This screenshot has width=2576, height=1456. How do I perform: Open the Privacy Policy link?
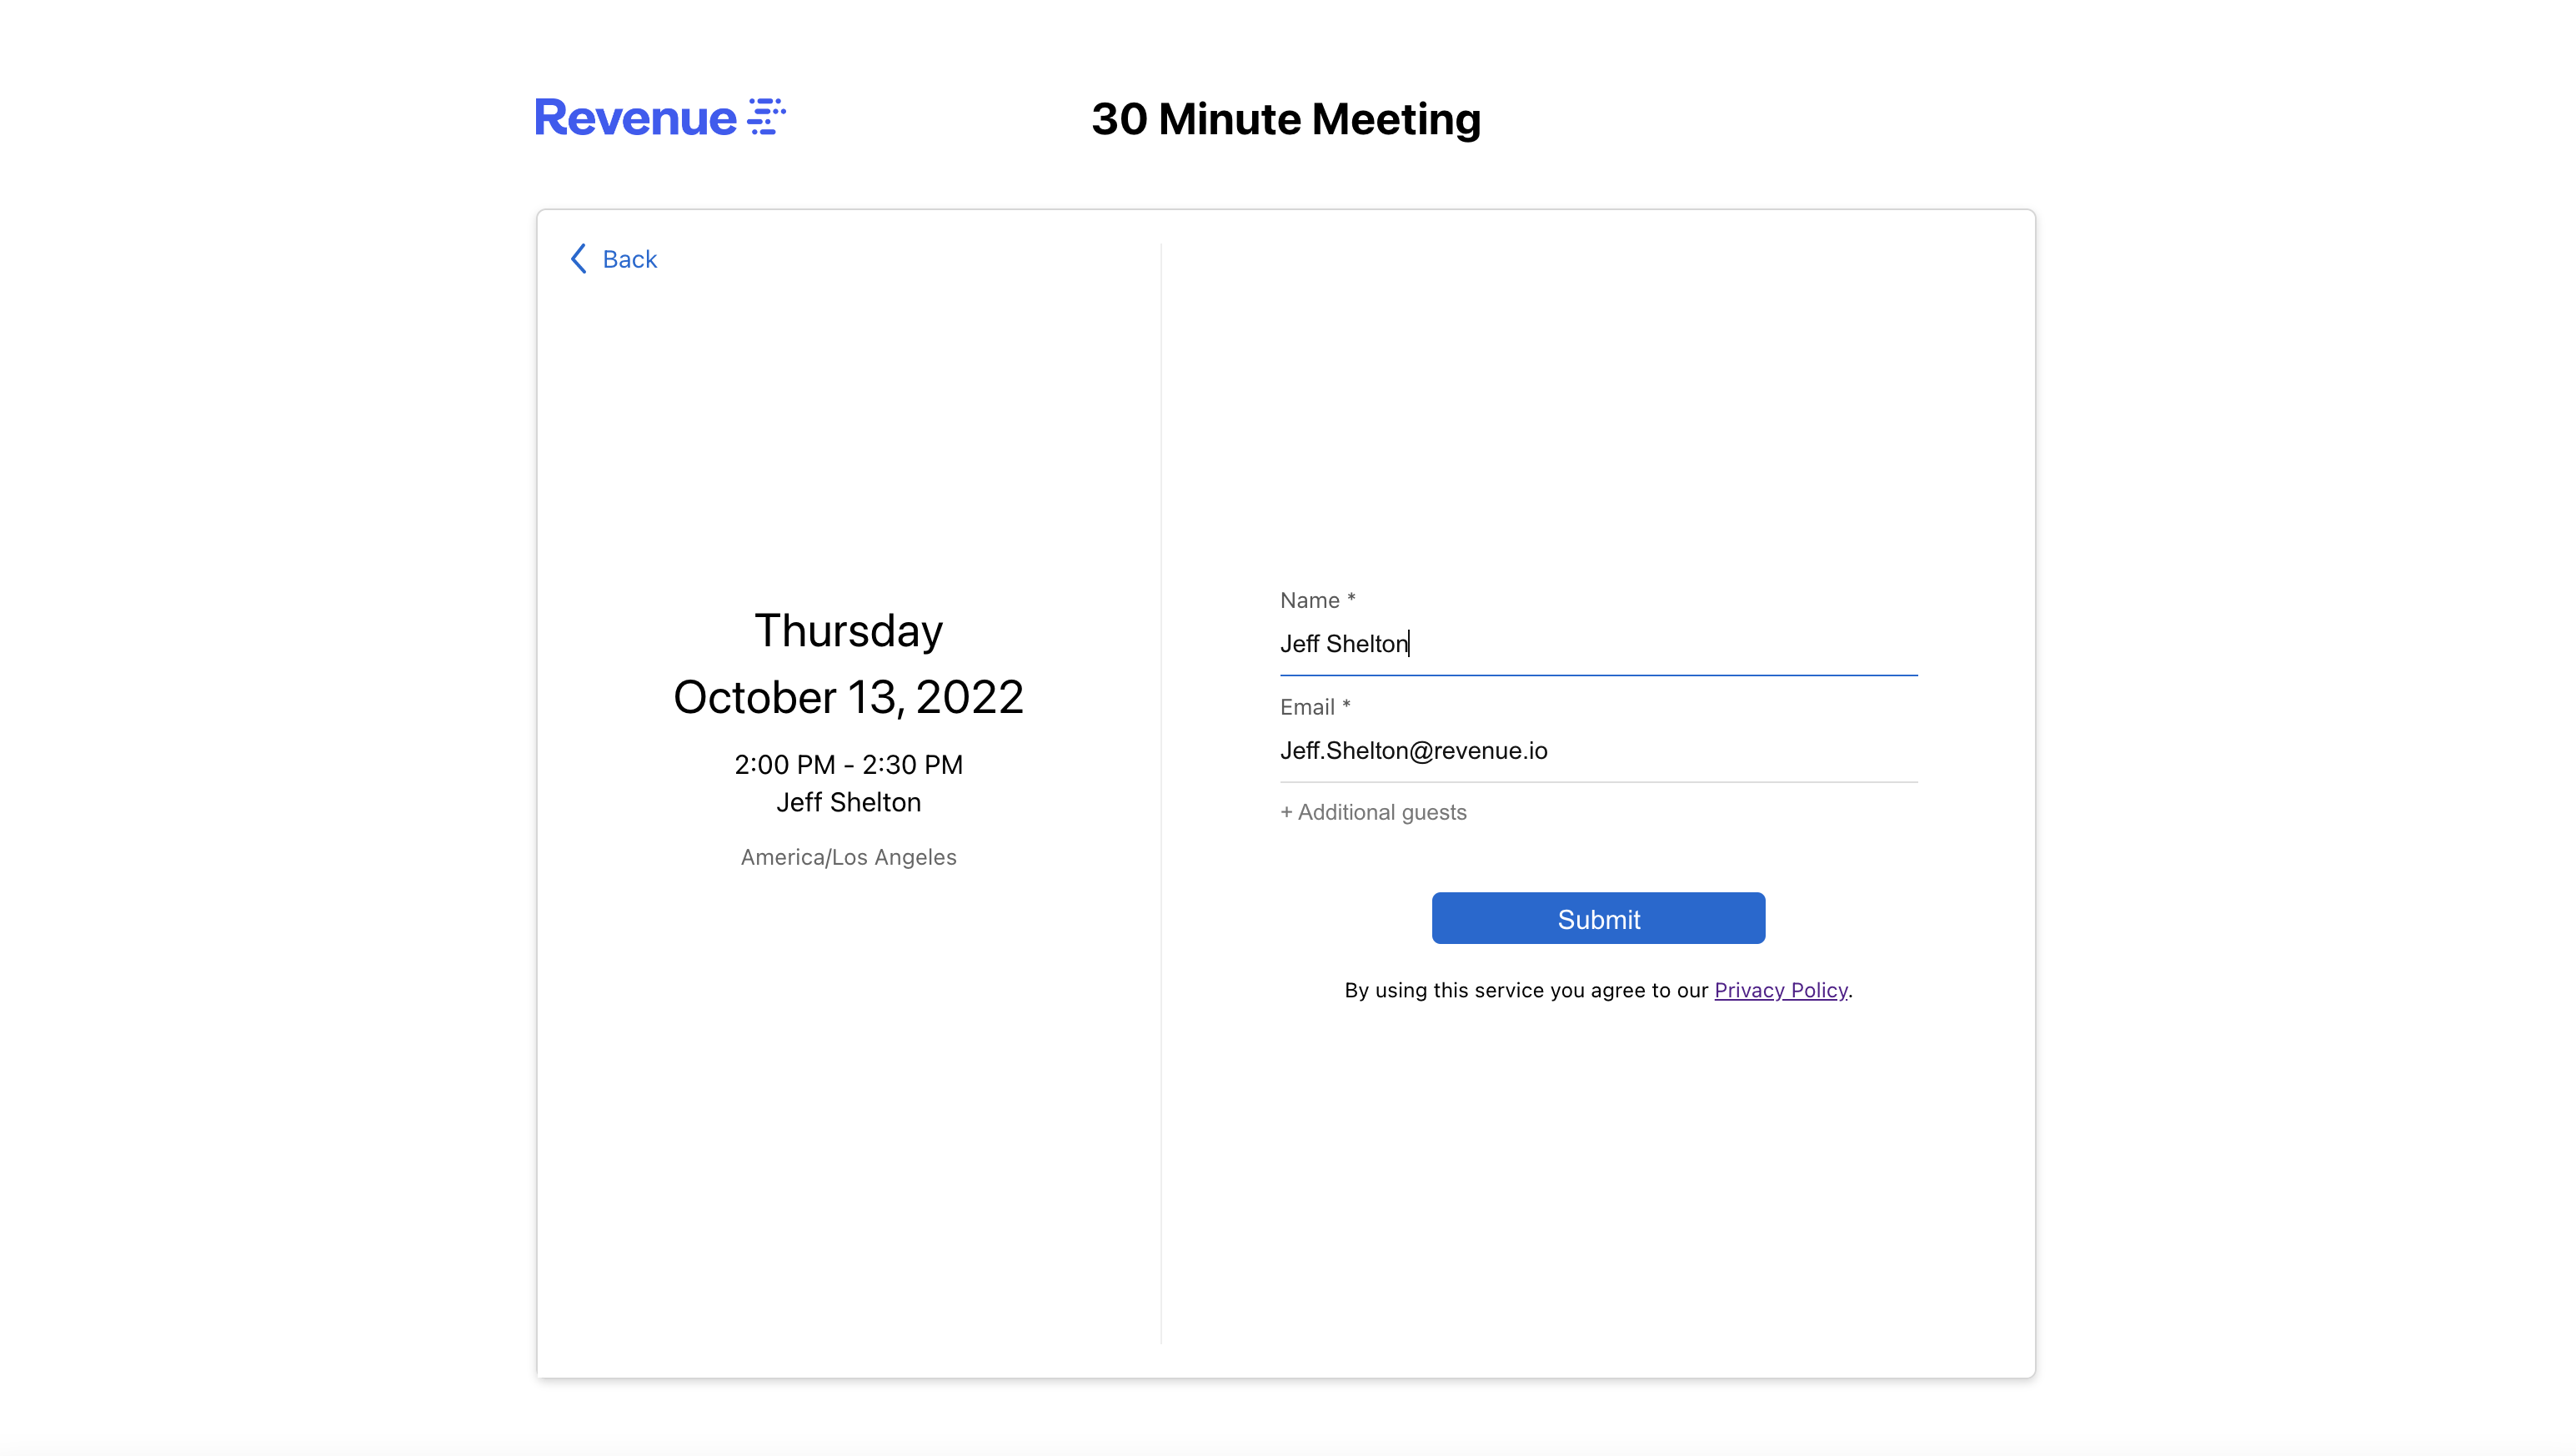[1780, 990]
